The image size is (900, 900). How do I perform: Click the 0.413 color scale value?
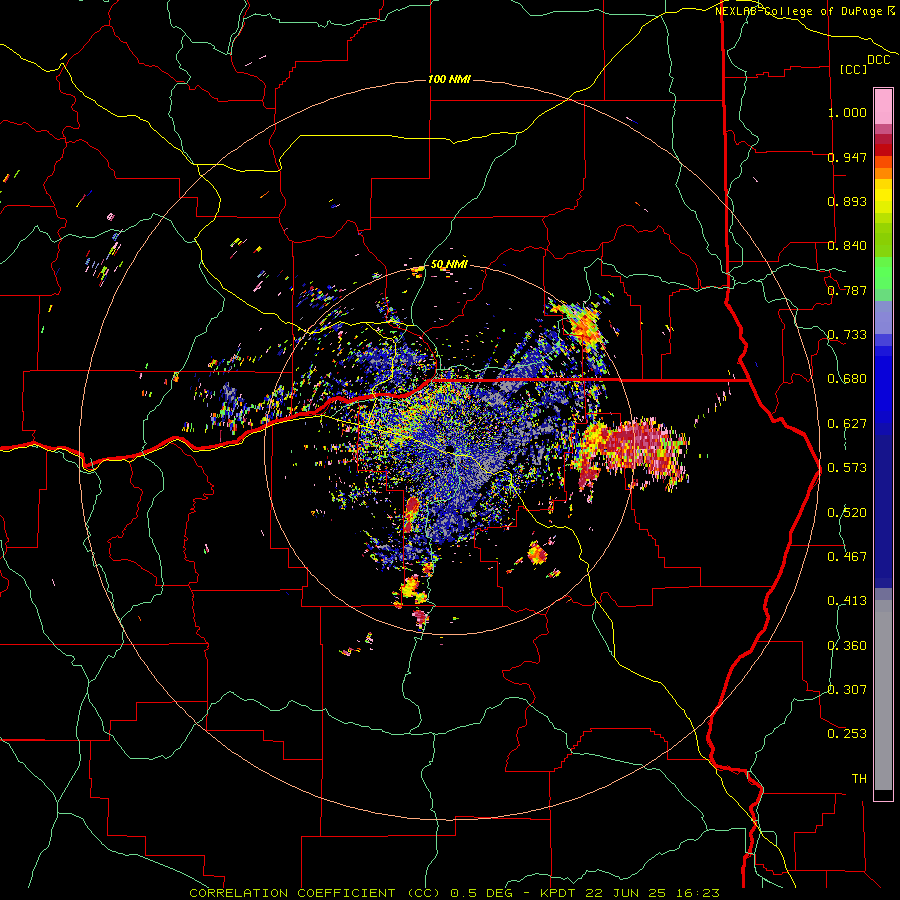tap(847, 601)
